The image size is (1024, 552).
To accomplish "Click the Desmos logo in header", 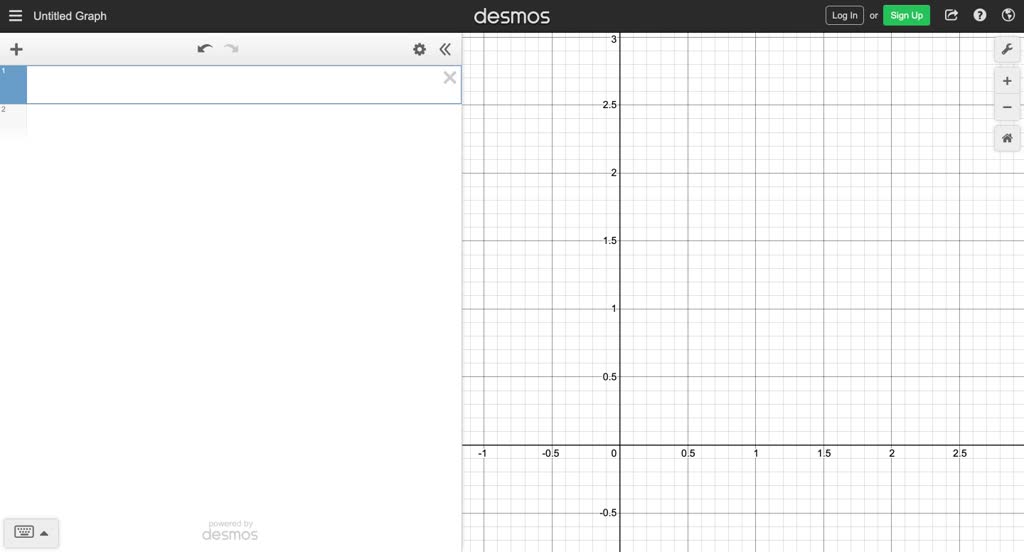I will tap(512, 16).
